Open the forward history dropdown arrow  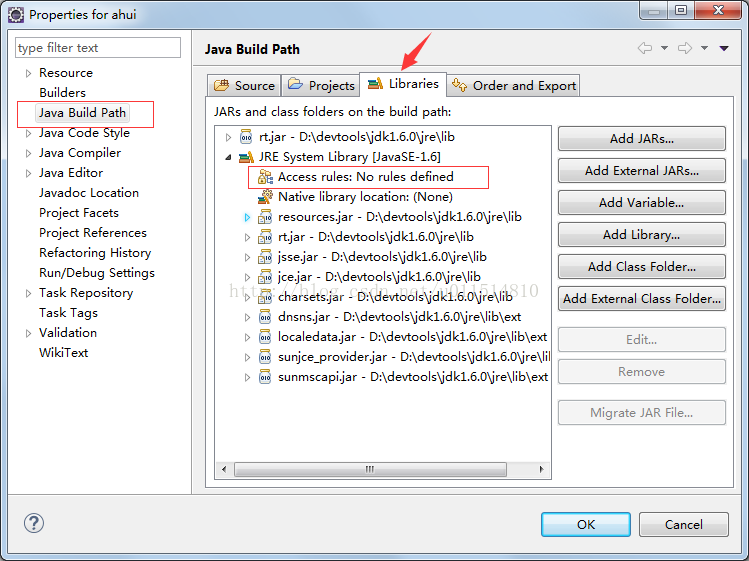[x=705, y=48]
